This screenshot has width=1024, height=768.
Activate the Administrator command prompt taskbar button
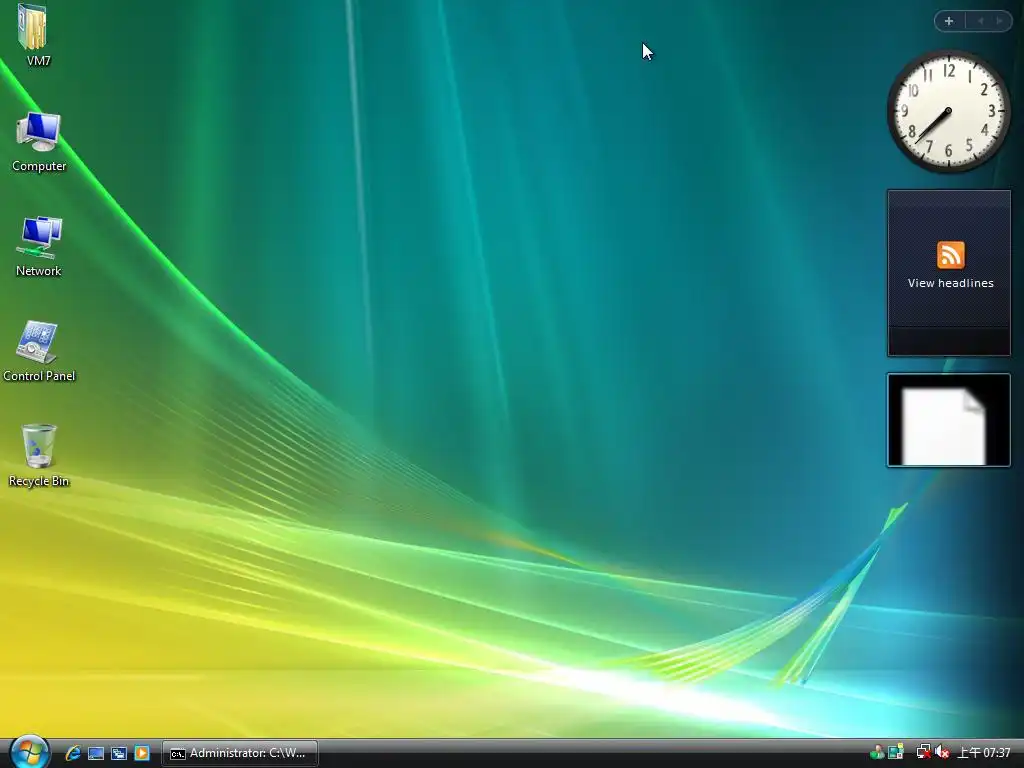click(x=240, y=753)
